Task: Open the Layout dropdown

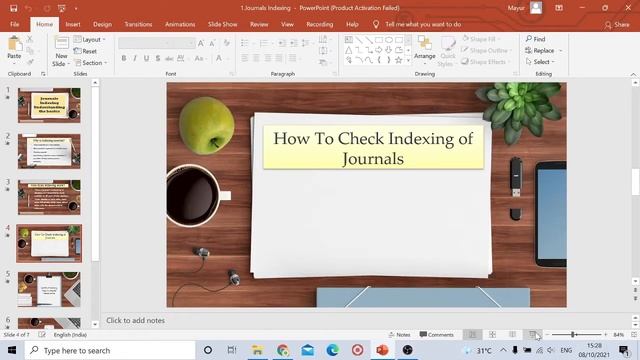Action: (90, 40)
